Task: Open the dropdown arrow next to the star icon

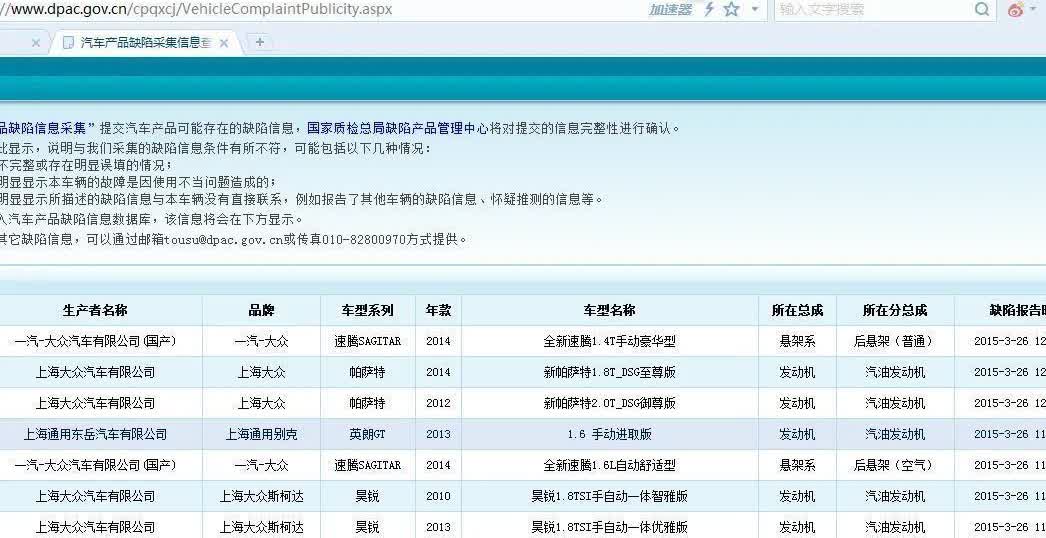Action: pos(755,9)
